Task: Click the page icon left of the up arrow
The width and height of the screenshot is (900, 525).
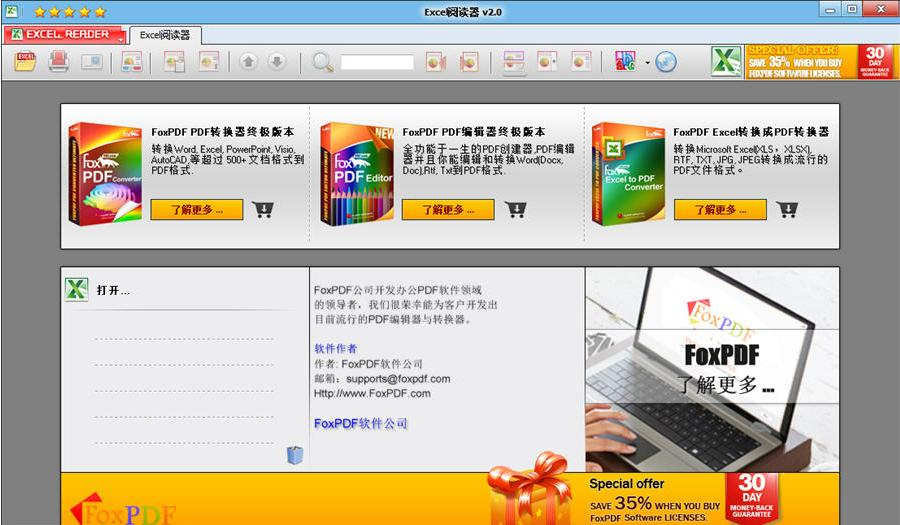Action: [x=208, y=62]
